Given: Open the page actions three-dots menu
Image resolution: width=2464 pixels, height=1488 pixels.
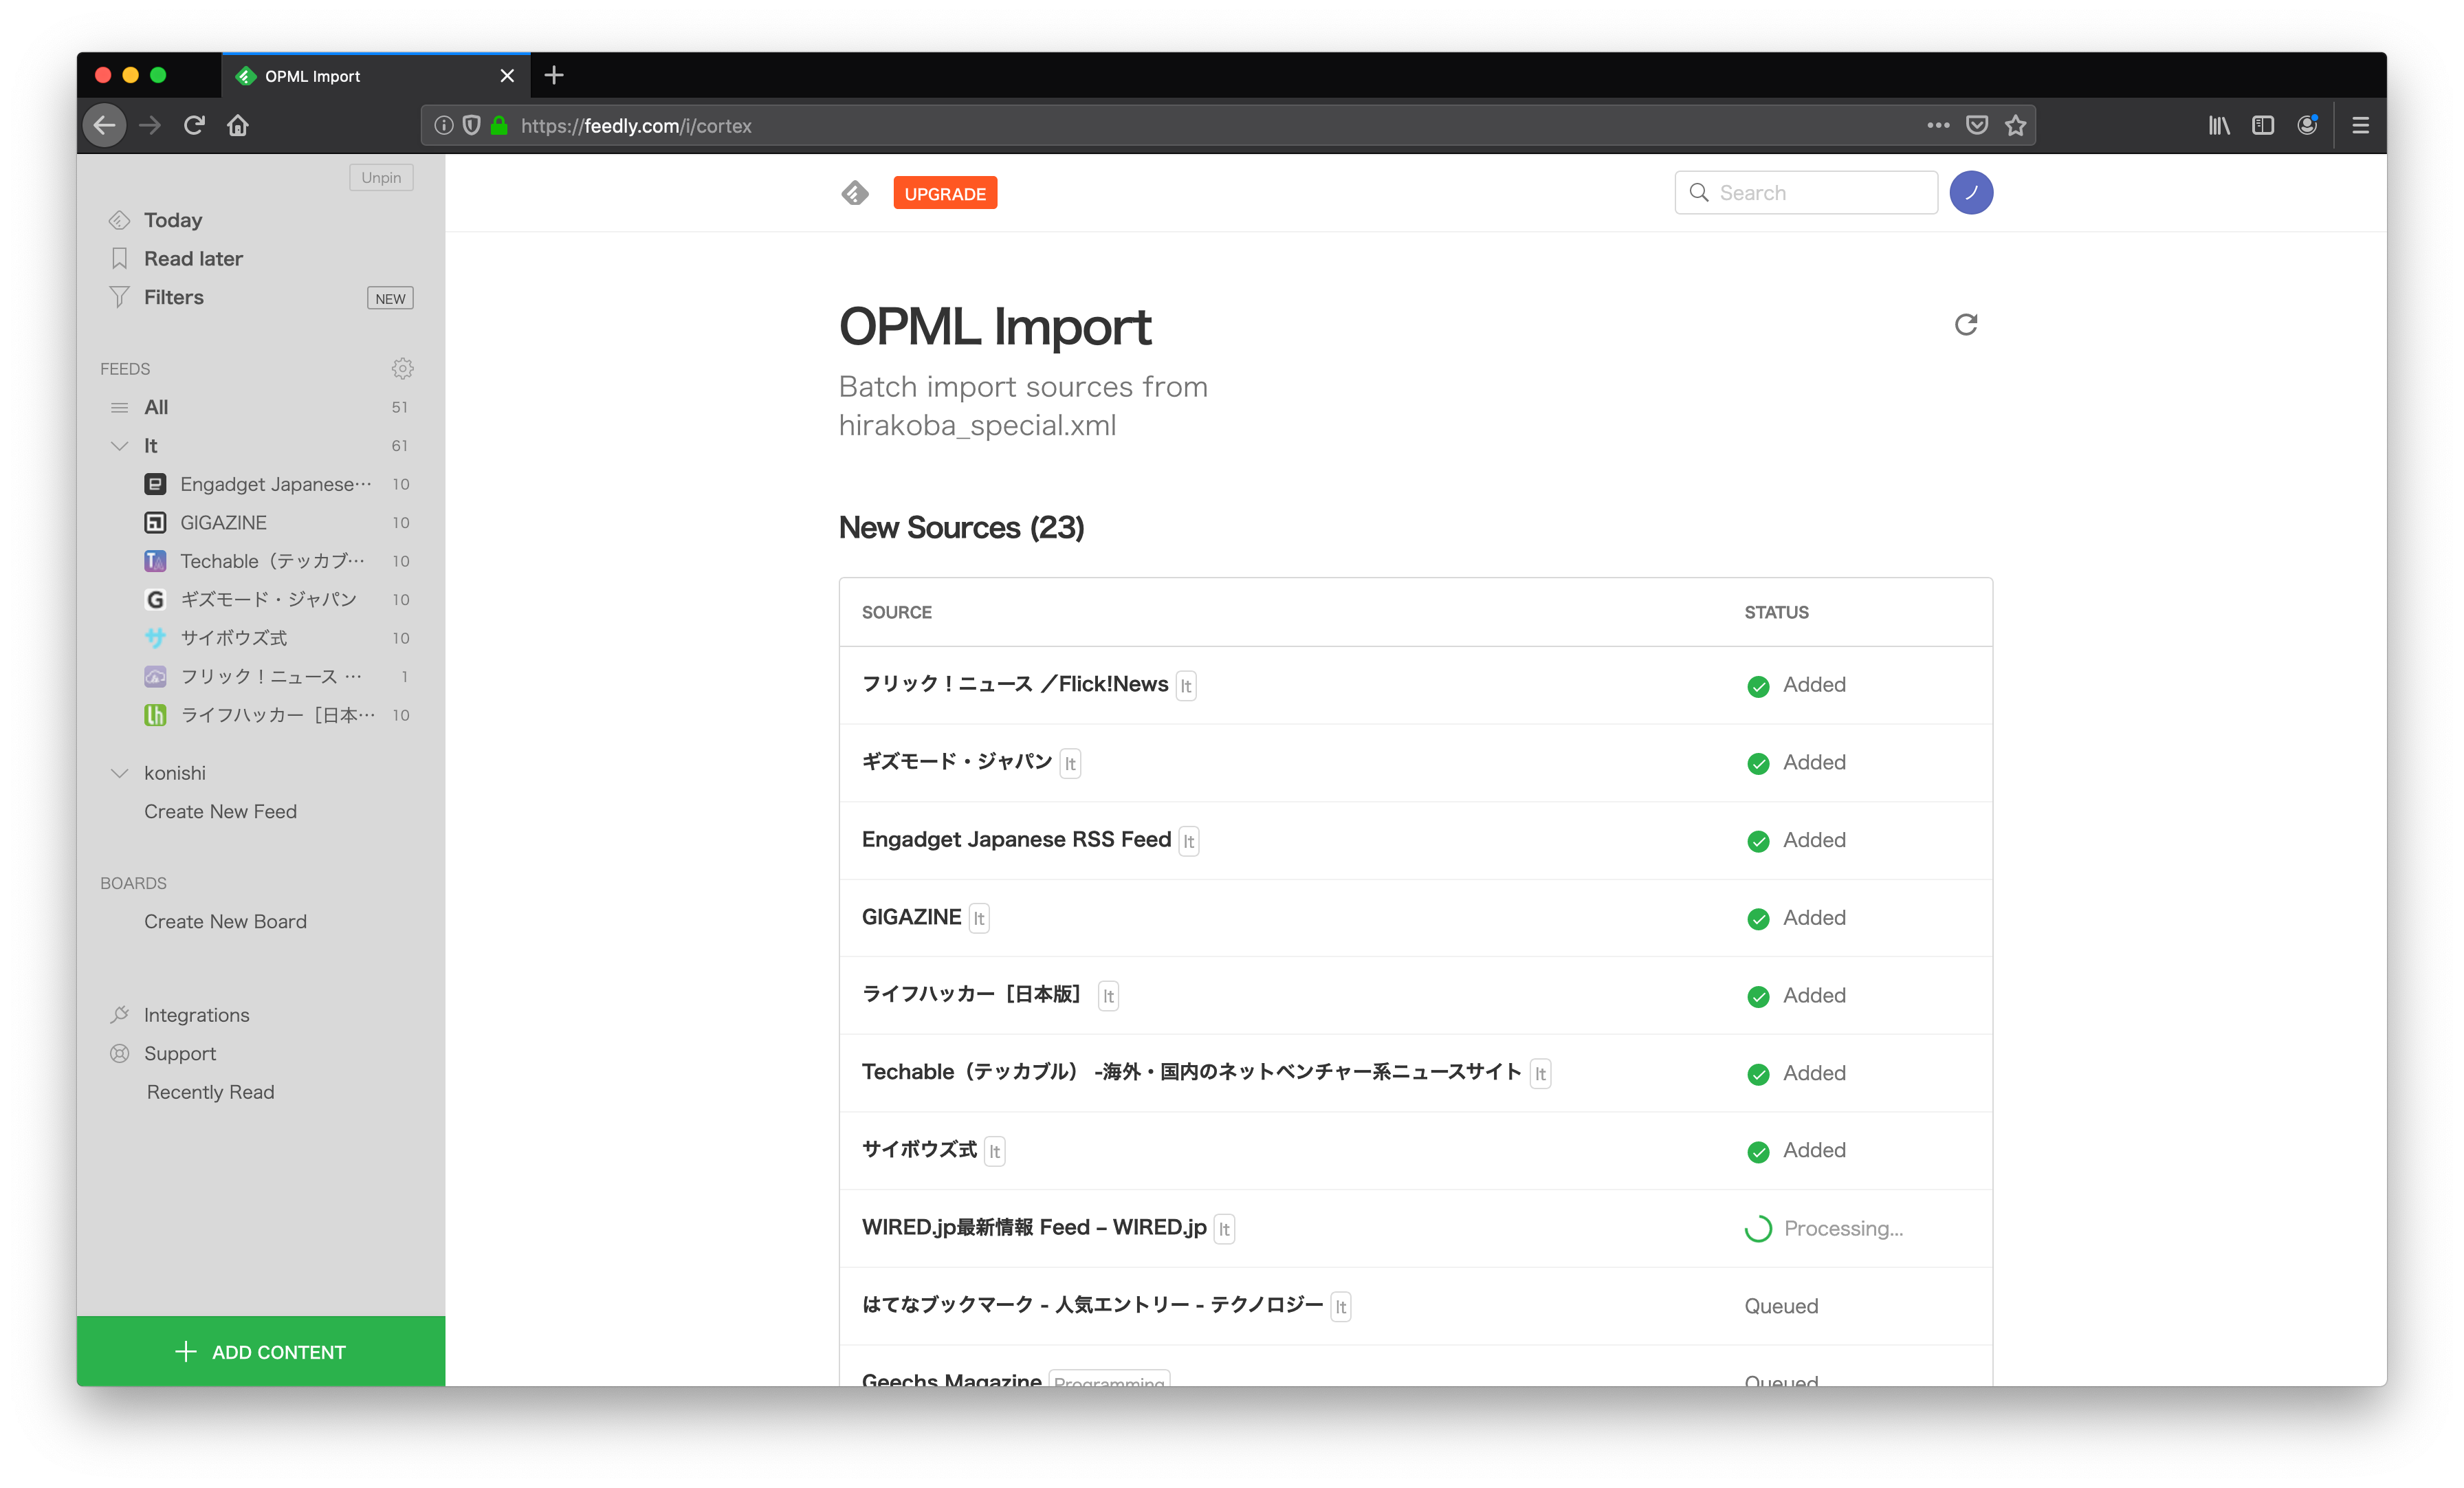Looking at the screenshot, I should [1937, 126].
